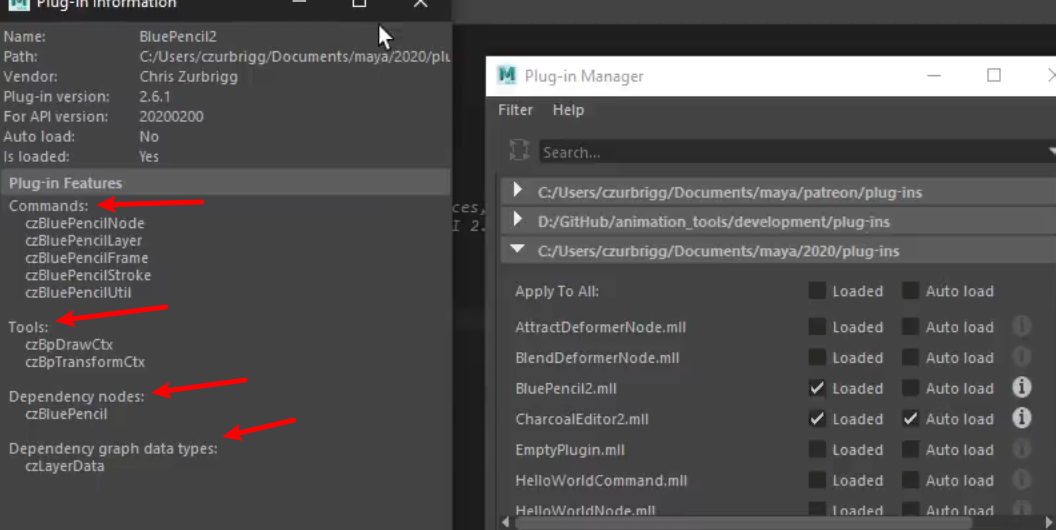Enable Auto load for BlendDeformerNode.mll
The height and width of the screenshot is (530, 1056).
point(910,358)
